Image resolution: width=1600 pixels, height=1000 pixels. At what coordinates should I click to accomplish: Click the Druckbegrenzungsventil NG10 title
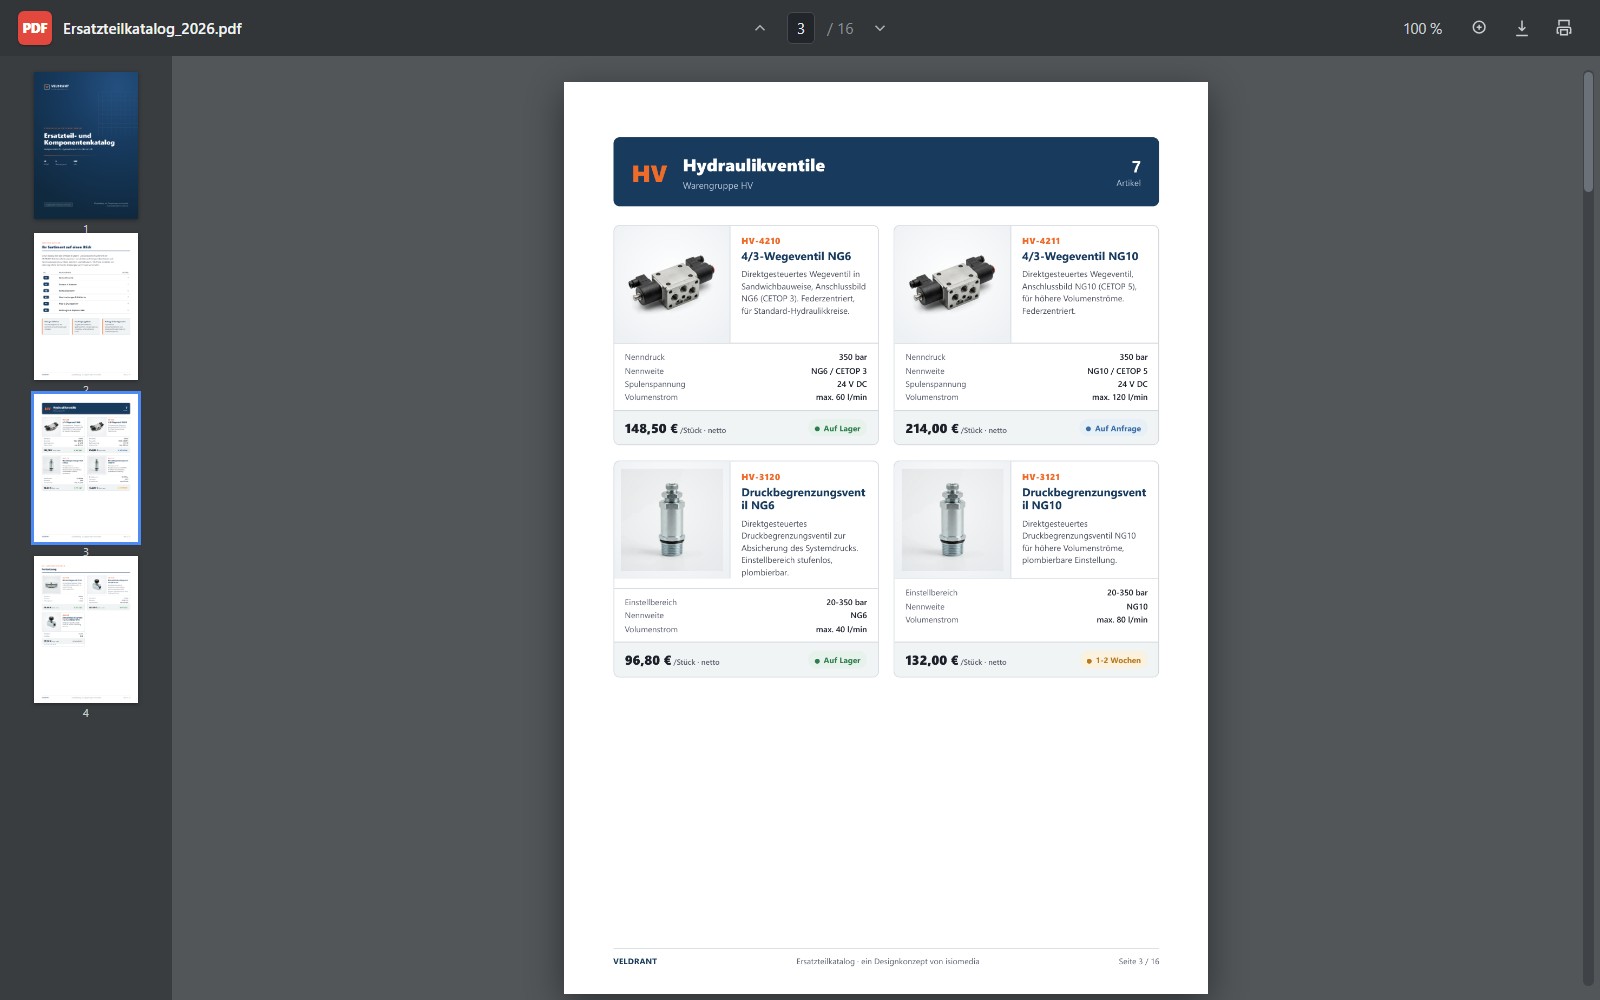pyautogui.click(x=1084, y=499)
